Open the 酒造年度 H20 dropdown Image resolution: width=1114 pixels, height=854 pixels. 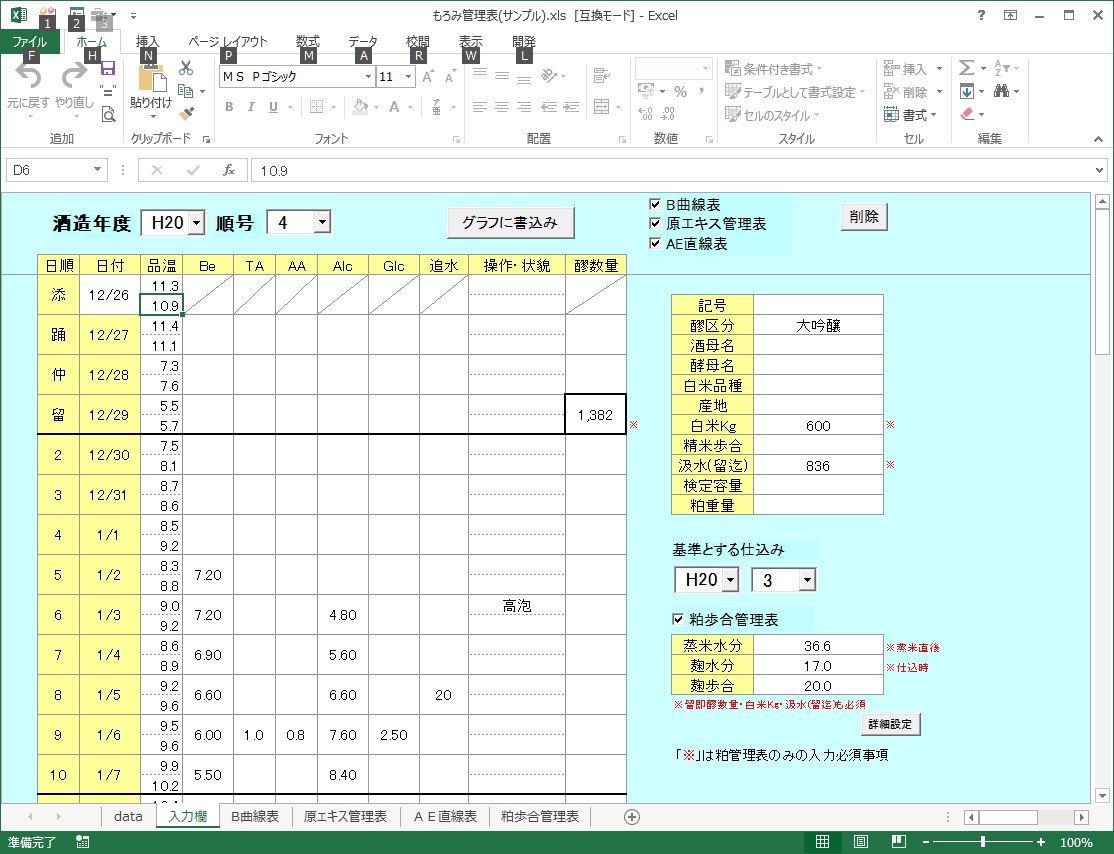pyautogui.click(x=196, y=223)
